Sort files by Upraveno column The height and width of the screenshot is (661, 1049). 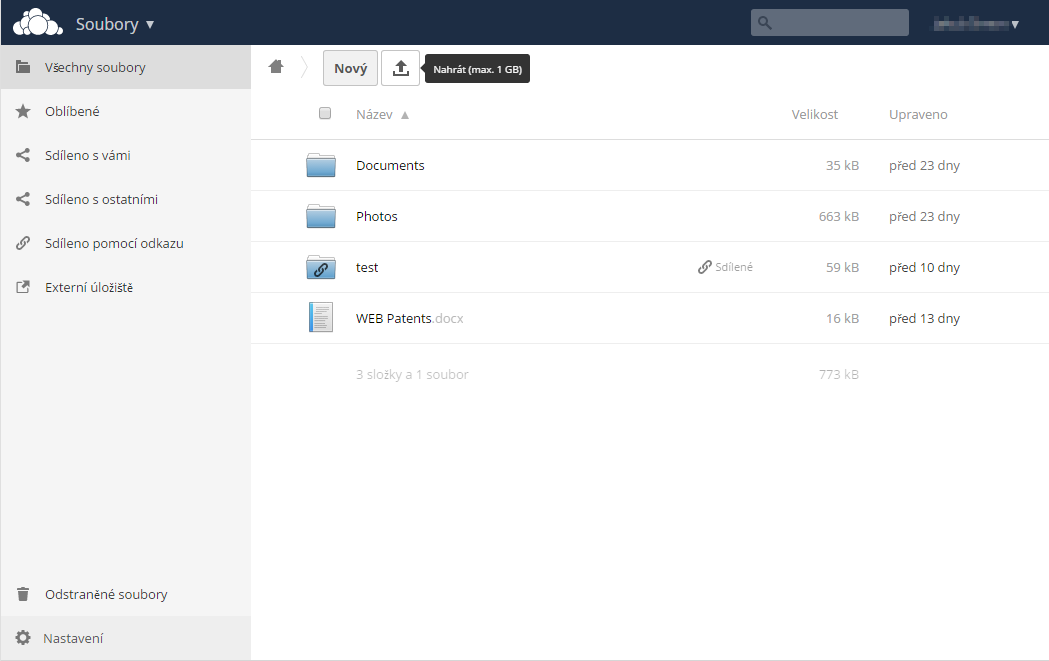(918, 114)
